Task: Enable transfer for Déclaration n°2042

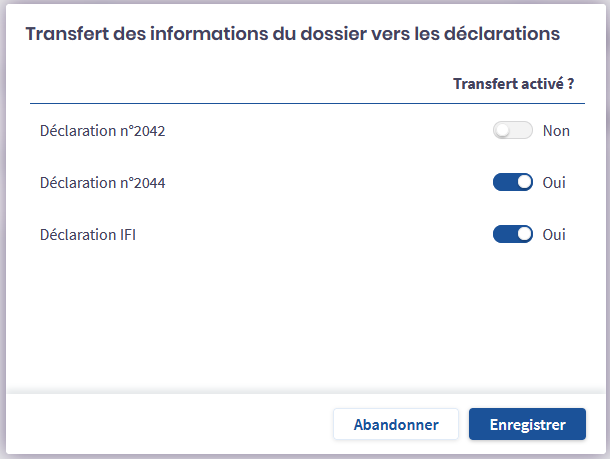Action: 512,131
